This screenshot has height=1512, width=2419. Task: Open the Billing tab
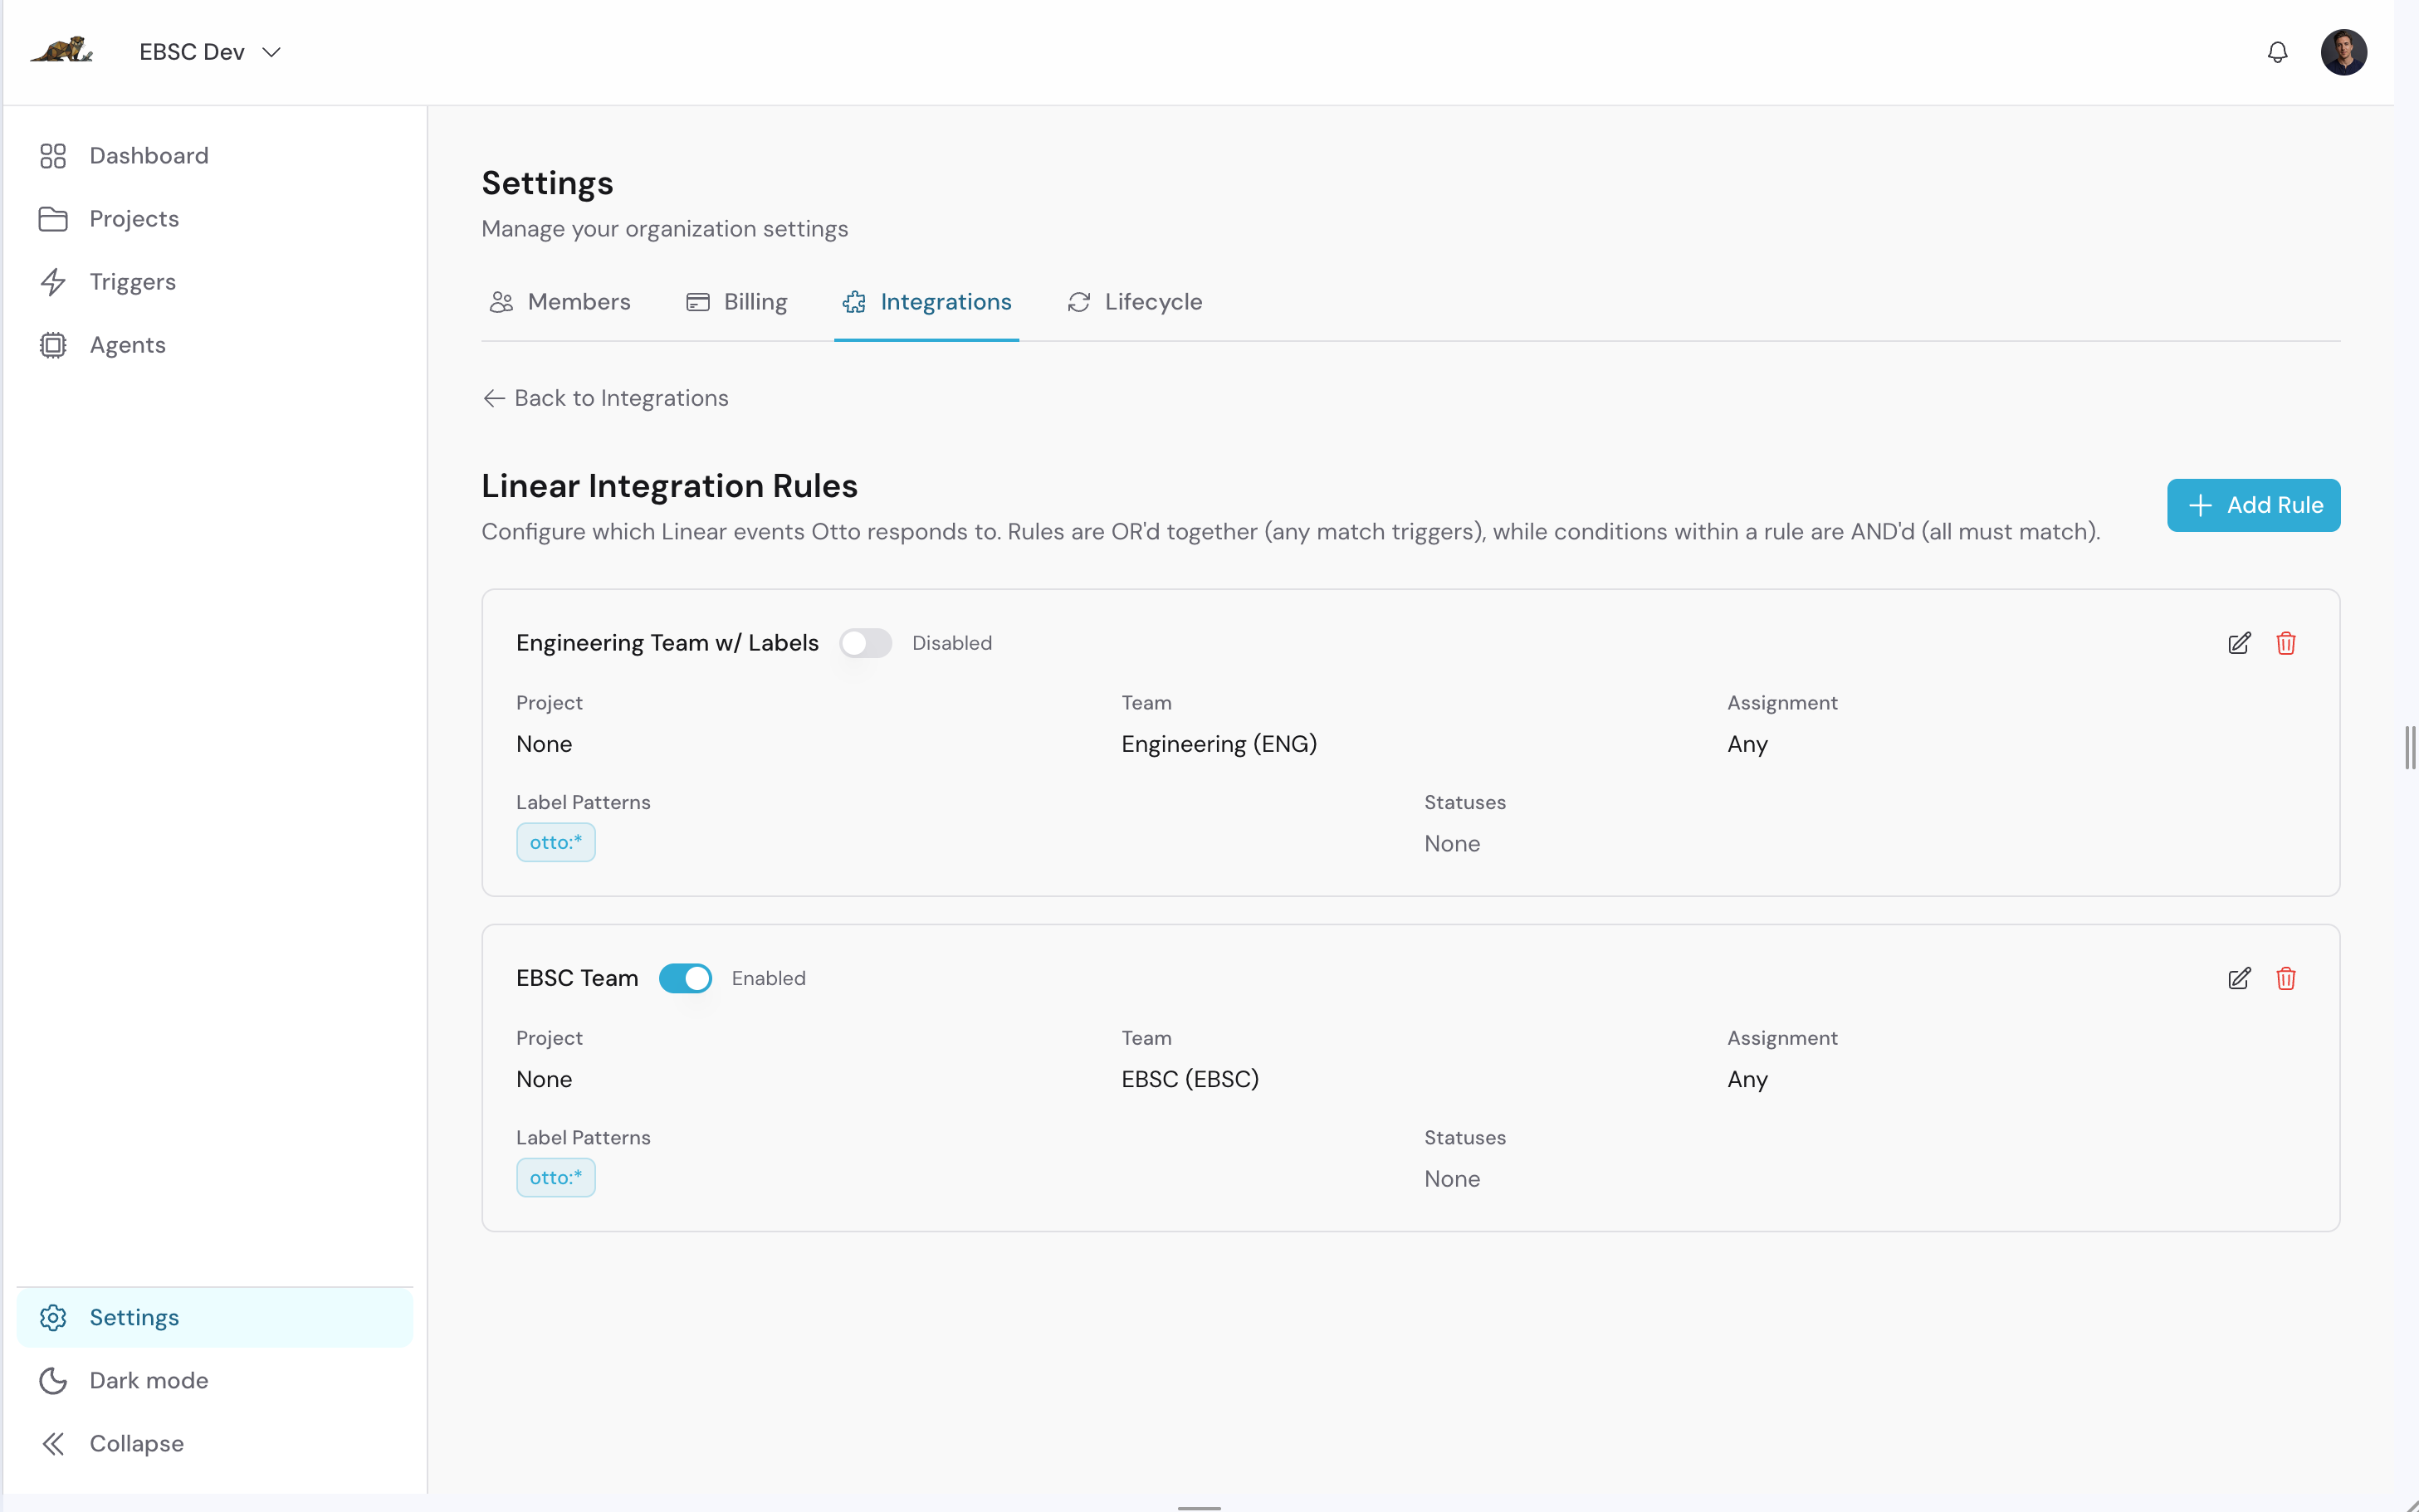click(737, 302)
